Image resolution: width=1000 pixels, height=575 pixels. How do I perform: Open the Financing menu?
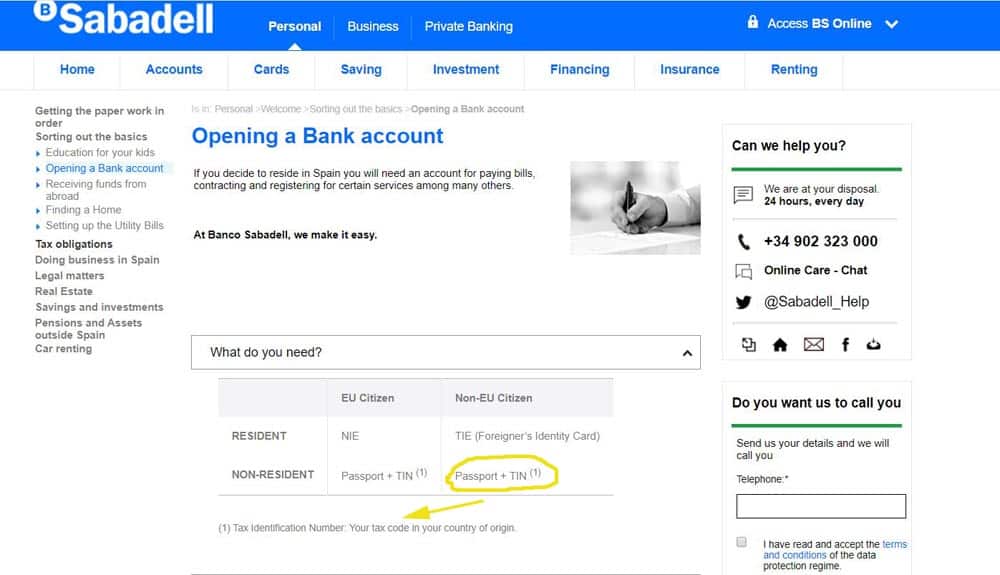[x=579, y=69]
